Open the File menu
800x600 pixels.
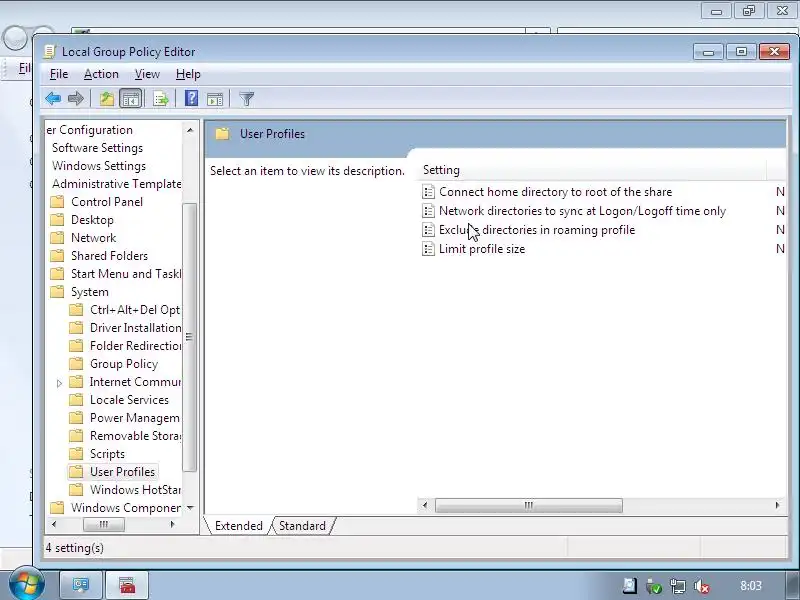pyautogui.click(x=59, y=74)
